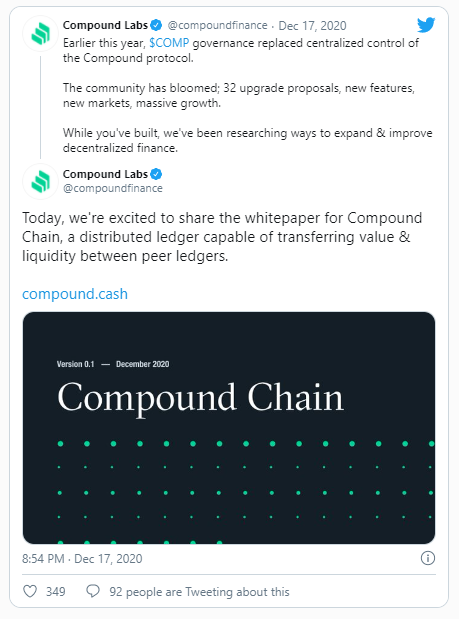Open the compound.cash link
Image resolution: width=459 pixels, height=619 pixels.
pos(75,294)
